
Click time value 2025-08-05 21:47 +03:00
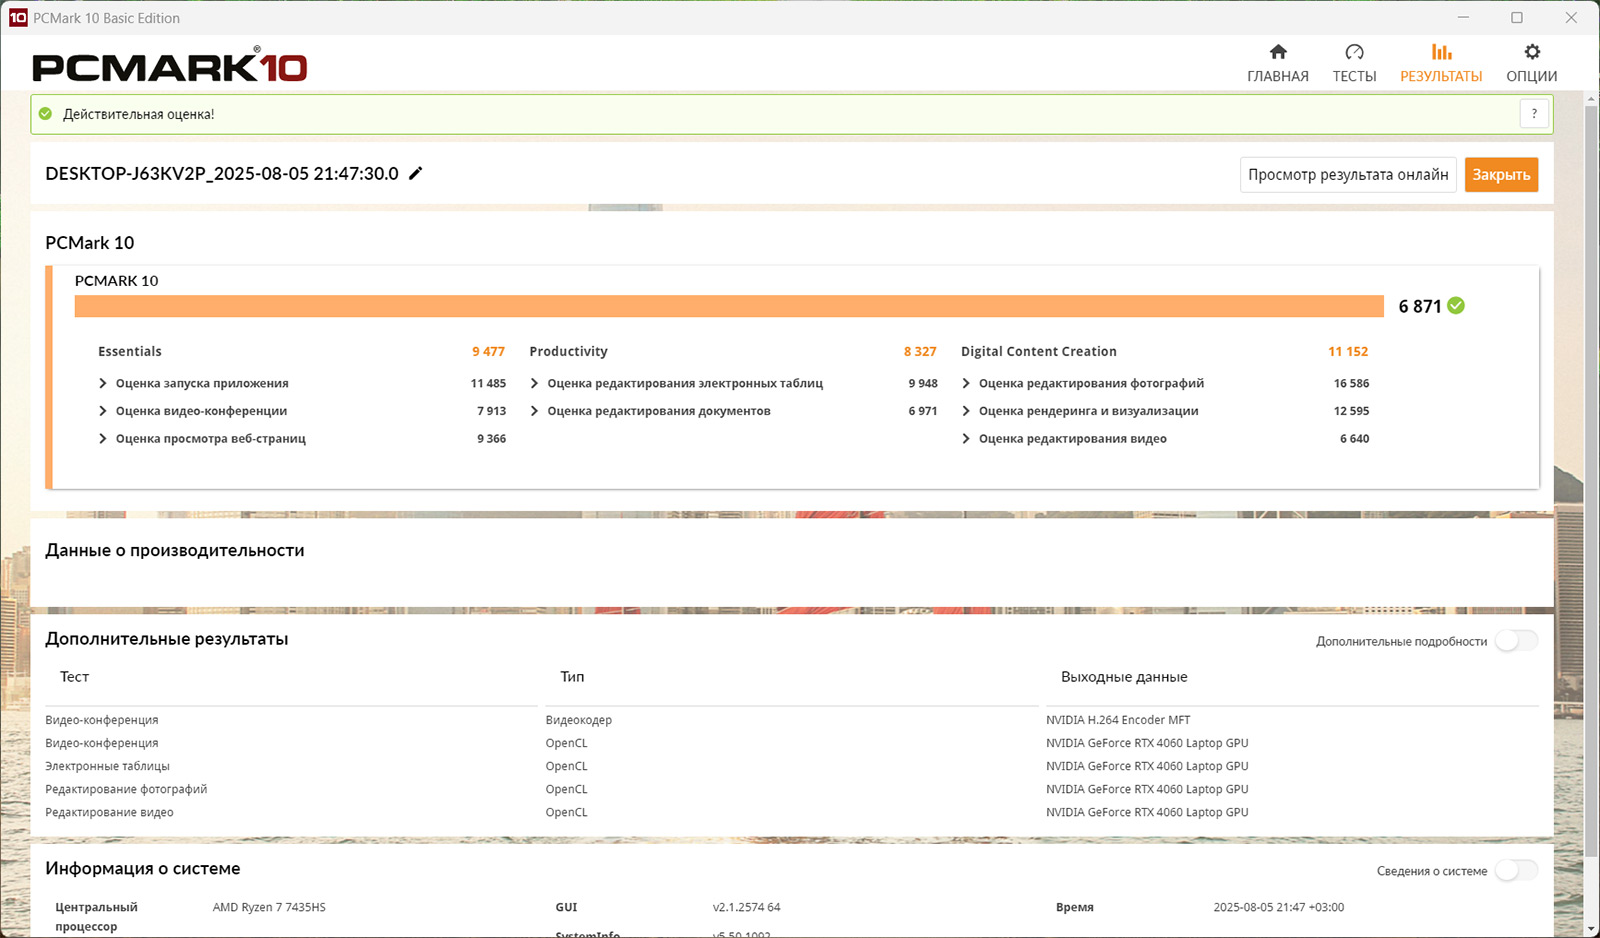tap(1278, 908)
